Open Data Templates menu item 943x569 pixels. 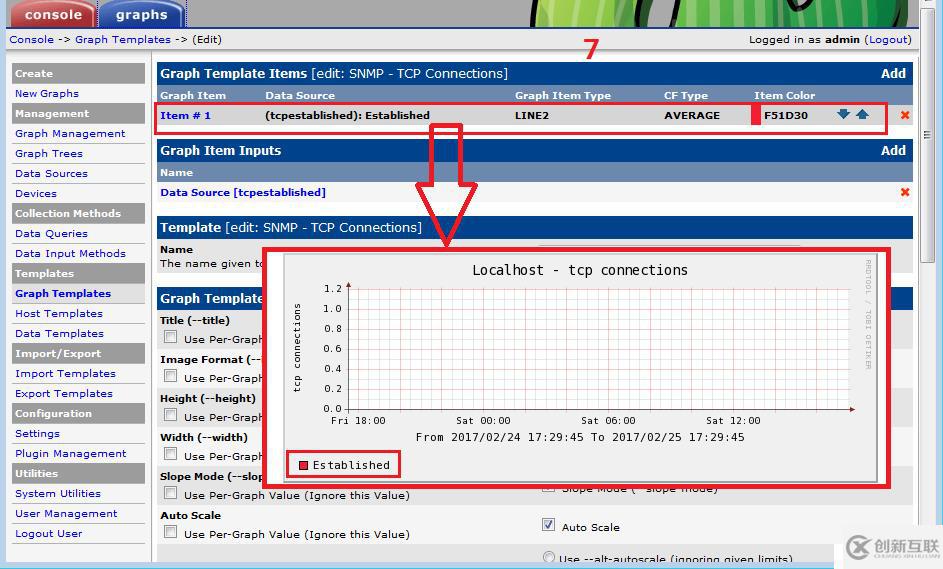[59, 333]
